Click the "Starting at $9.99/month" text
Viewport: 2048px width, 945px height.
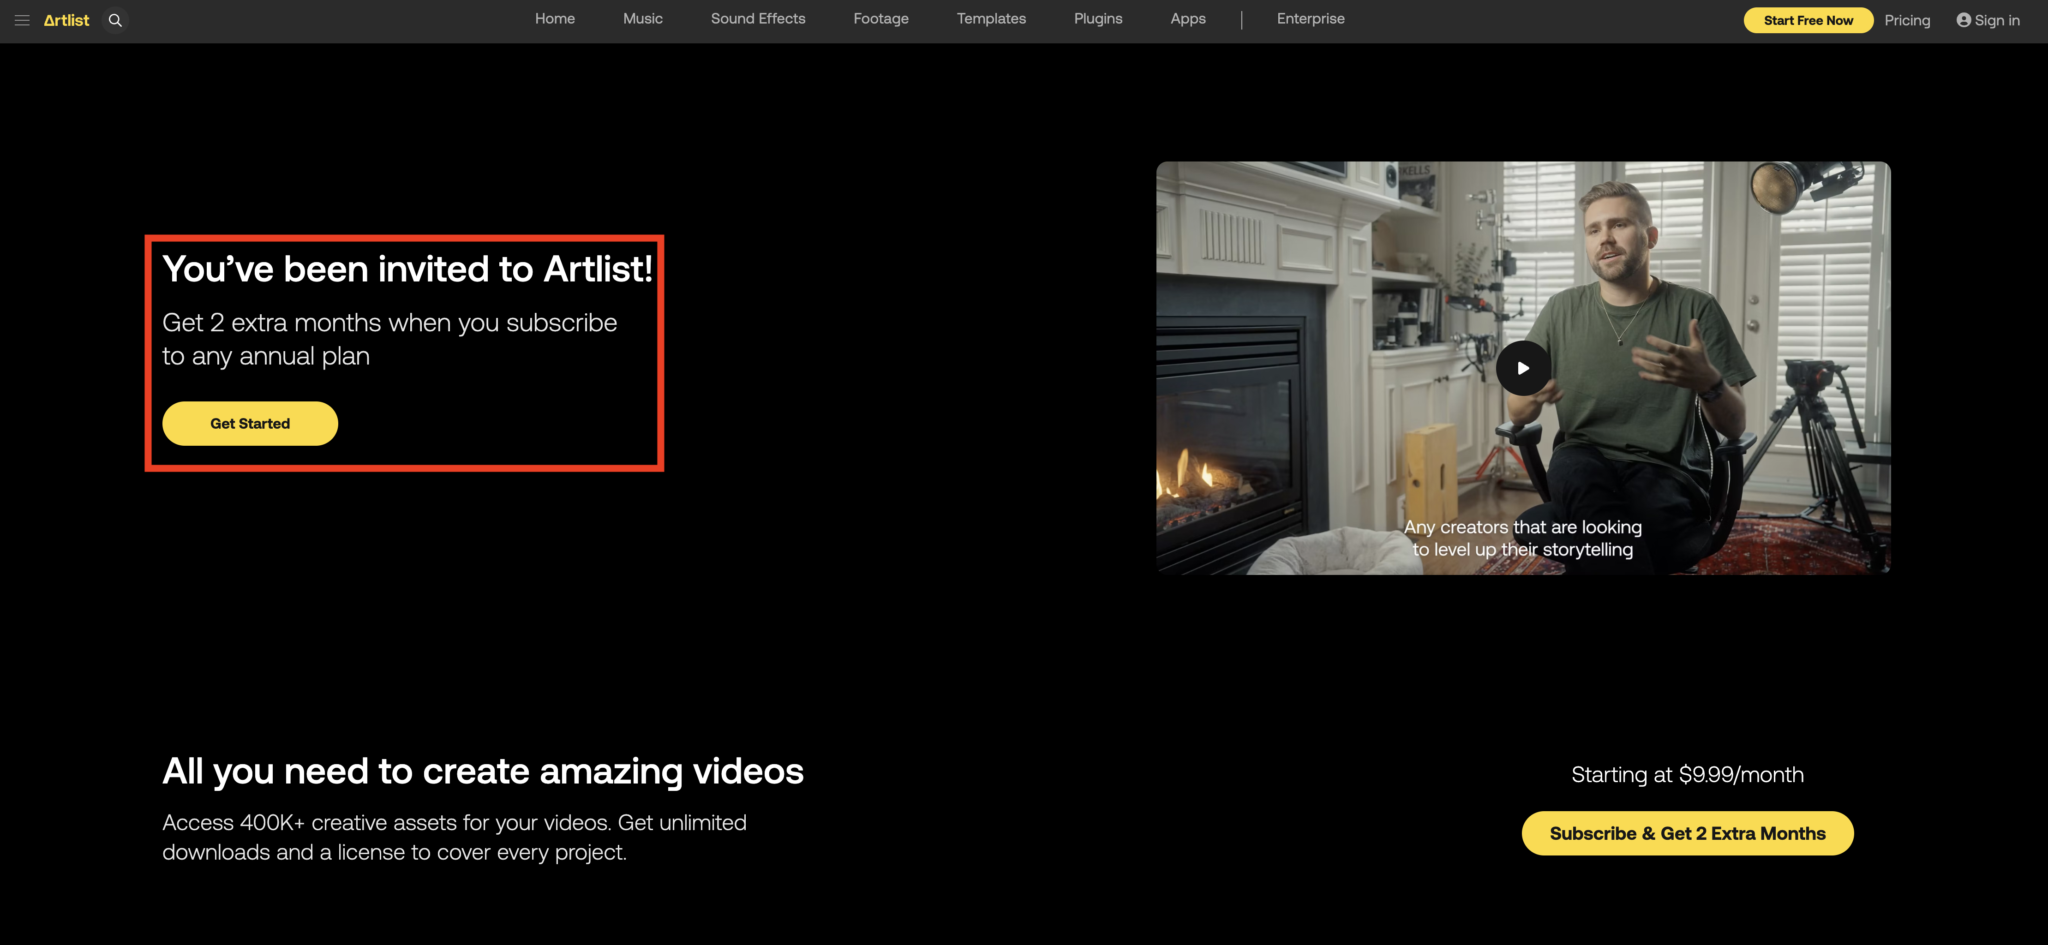coord(1687,775)
